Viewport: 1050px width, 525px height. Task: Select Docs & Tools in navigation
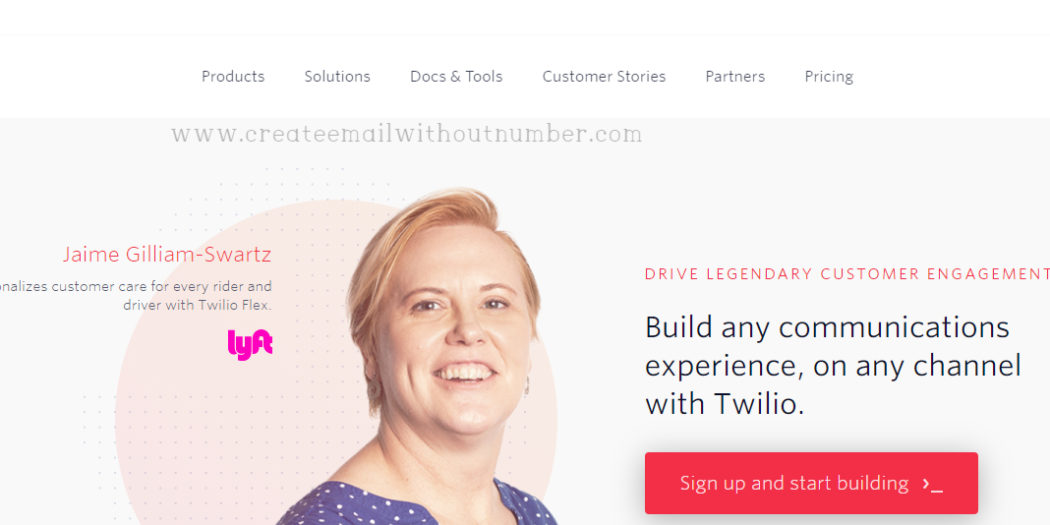coord(456,76)
